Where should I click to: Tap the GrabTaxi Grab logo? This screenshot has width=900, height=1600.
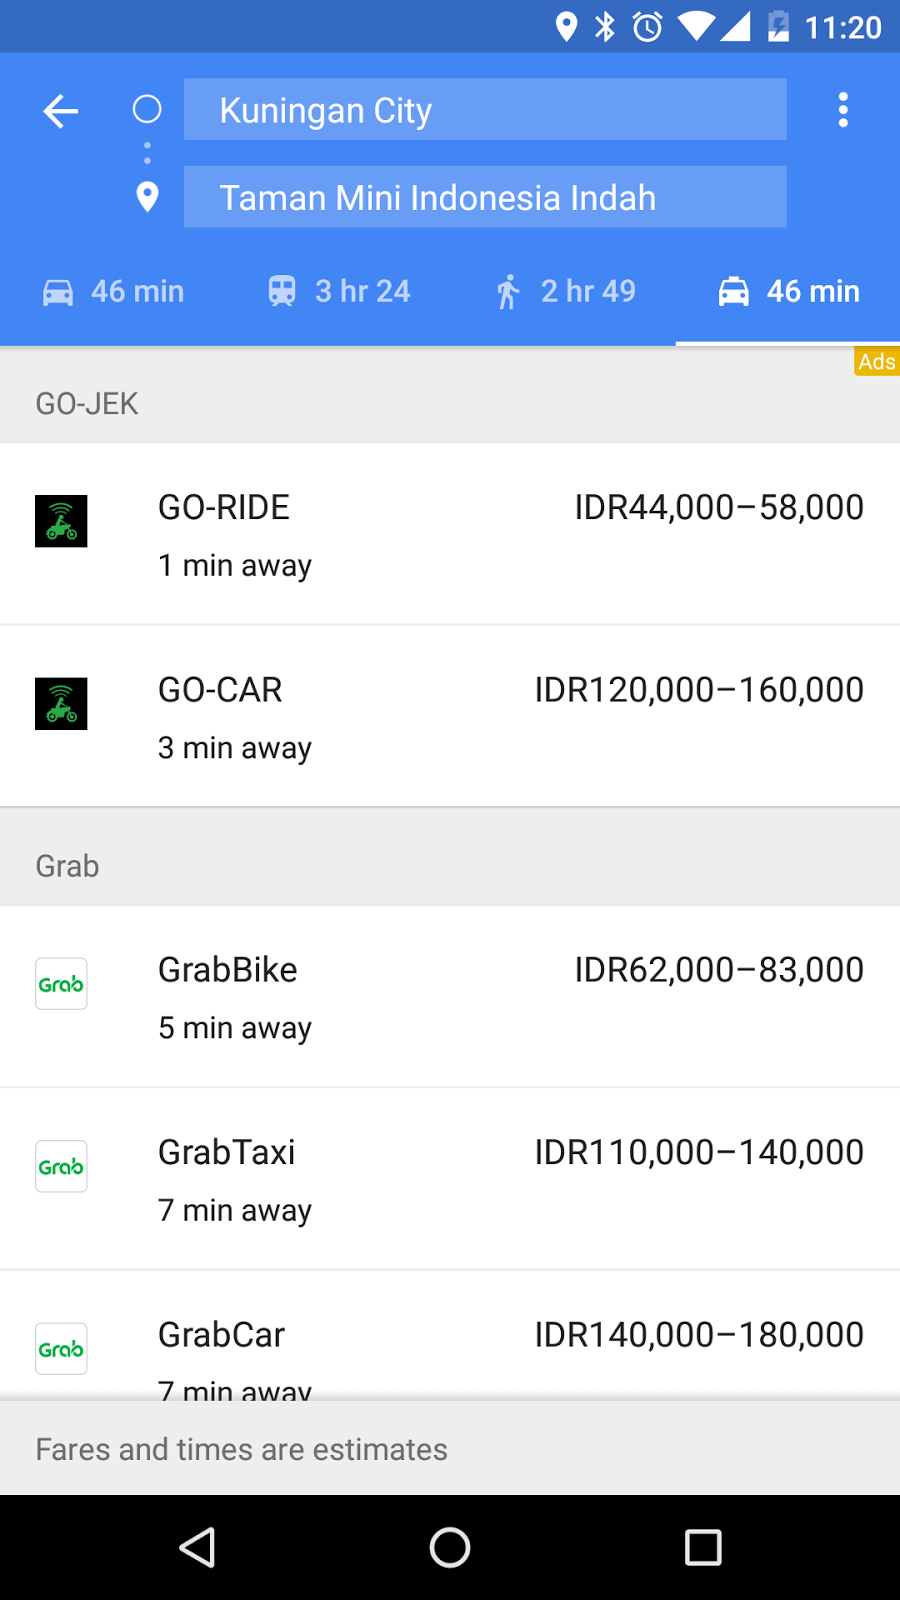(61, 1166)
